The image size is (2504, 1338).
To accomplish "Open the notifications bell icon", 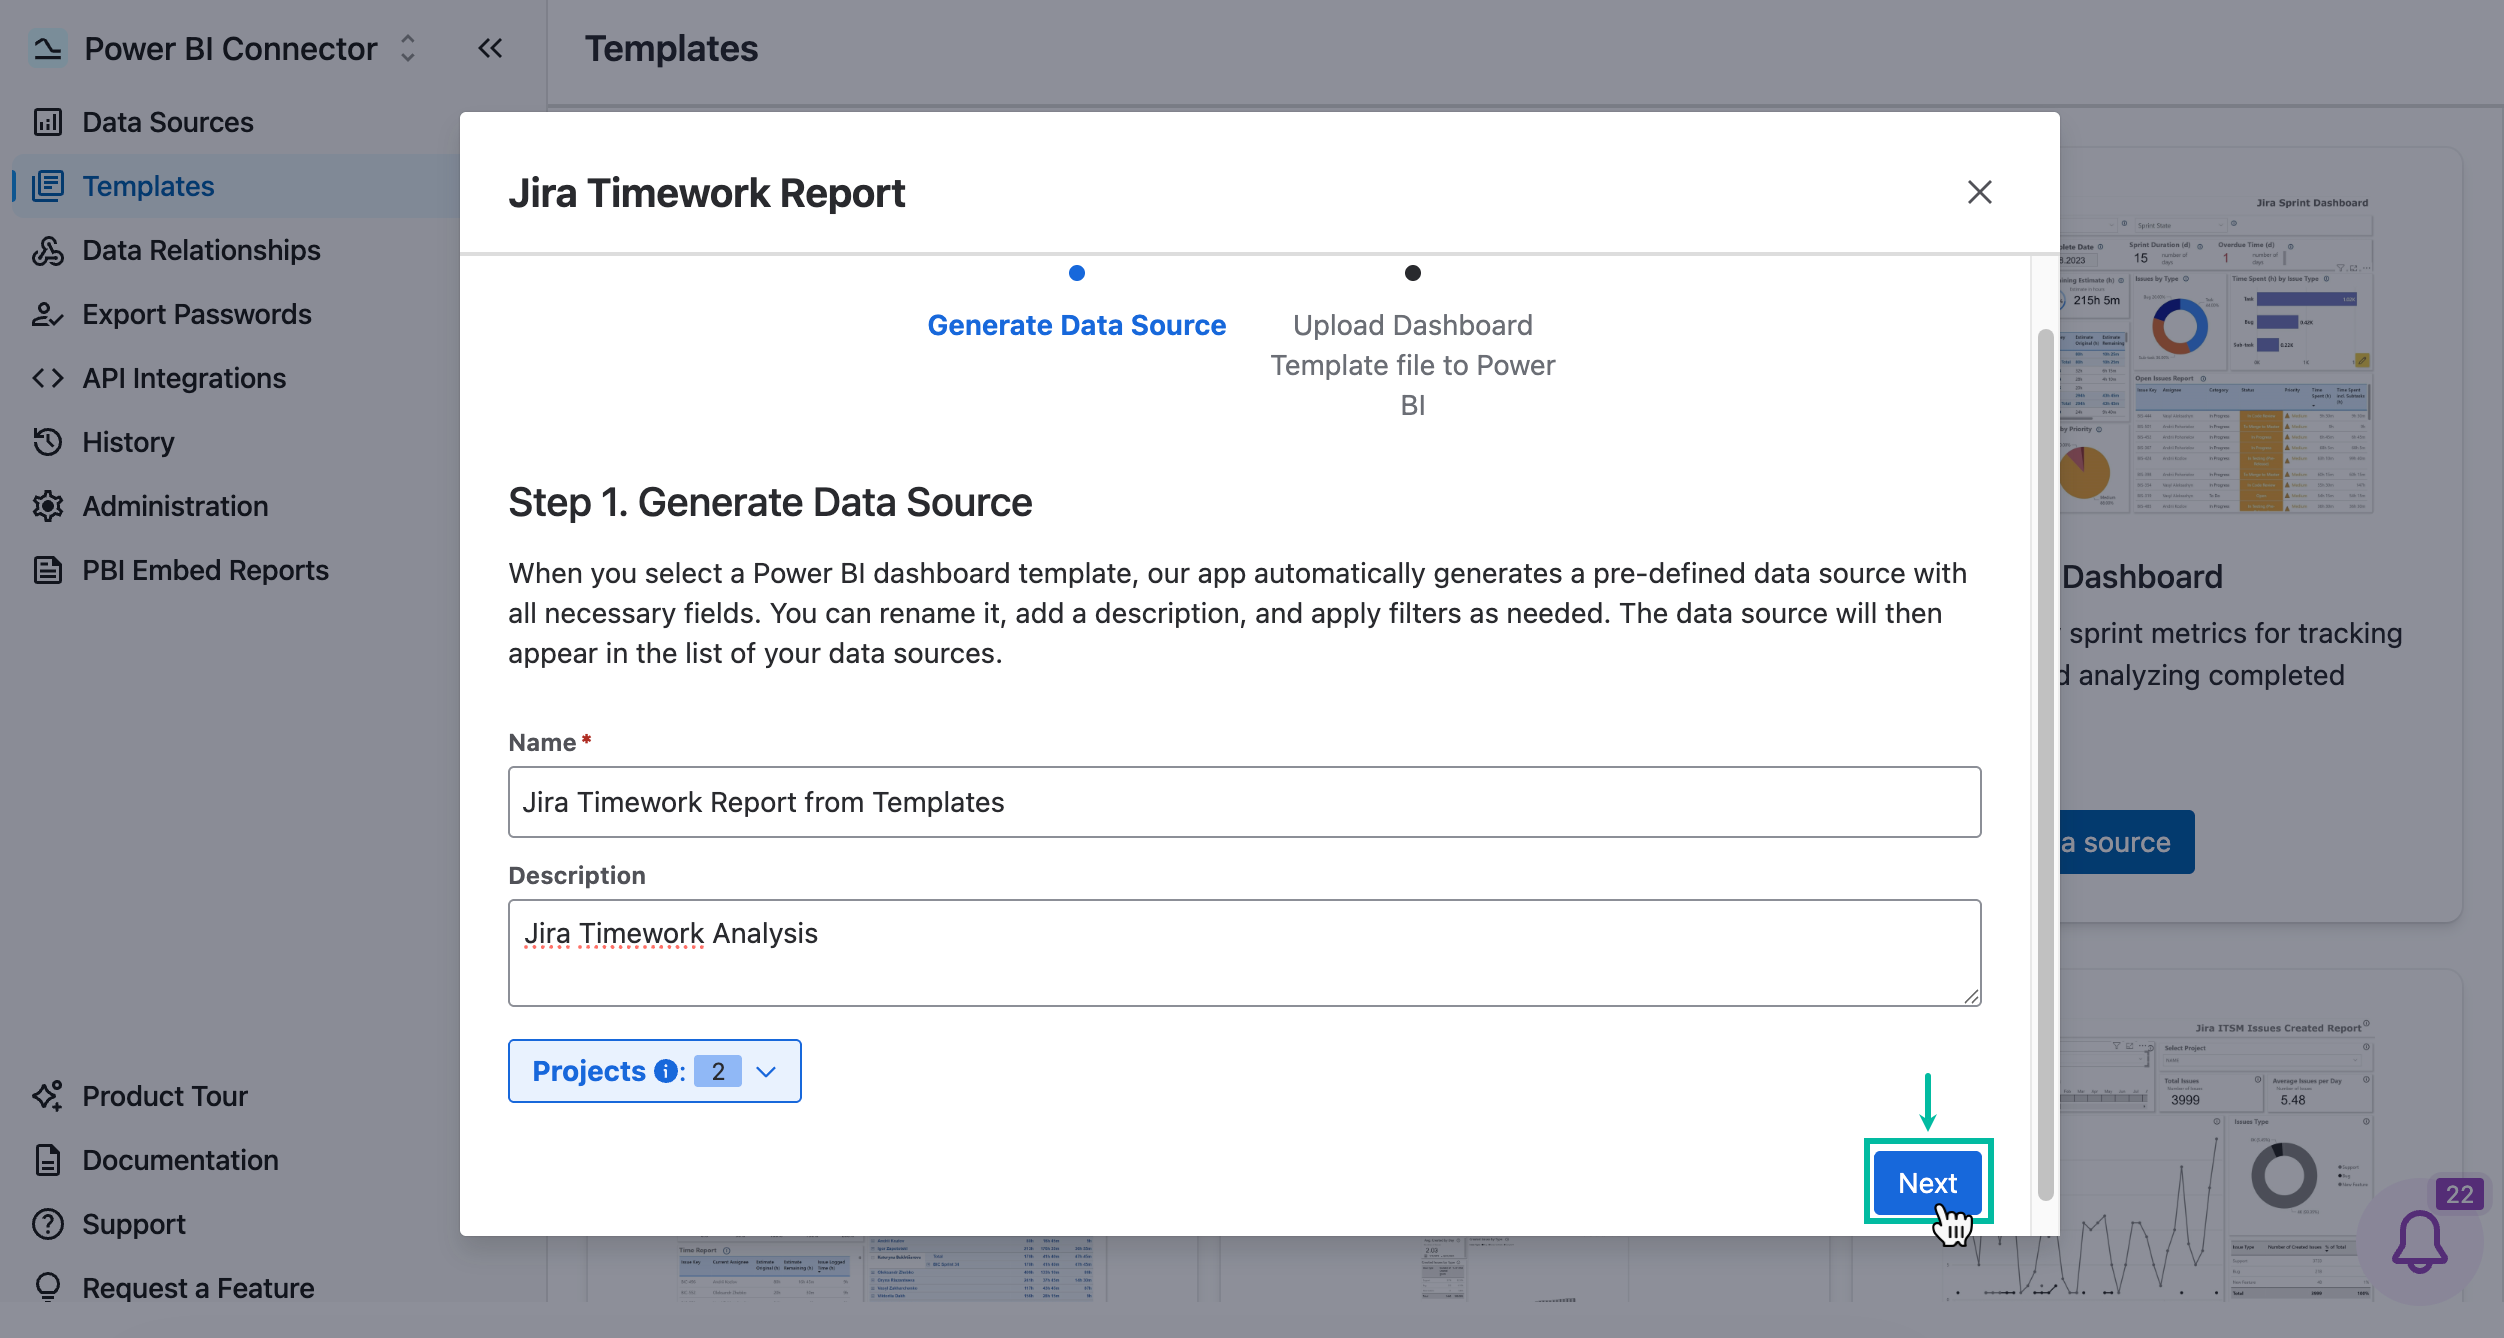I will pos(2420,1241).
